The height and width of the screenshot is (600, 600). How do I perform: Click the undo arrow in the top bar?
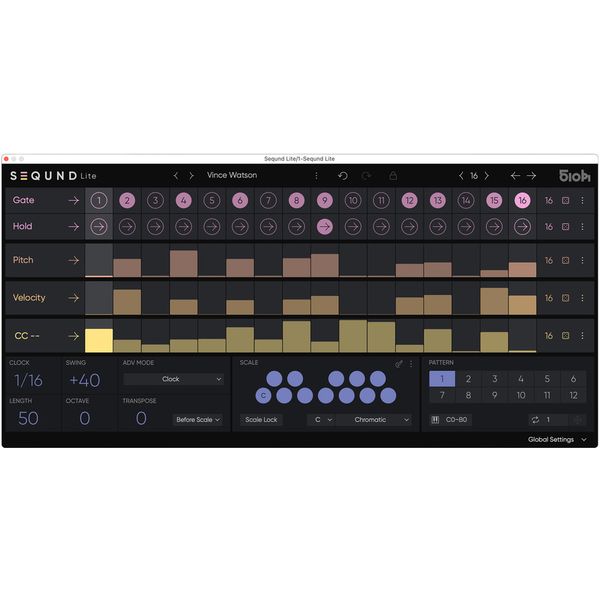(343, 175)
